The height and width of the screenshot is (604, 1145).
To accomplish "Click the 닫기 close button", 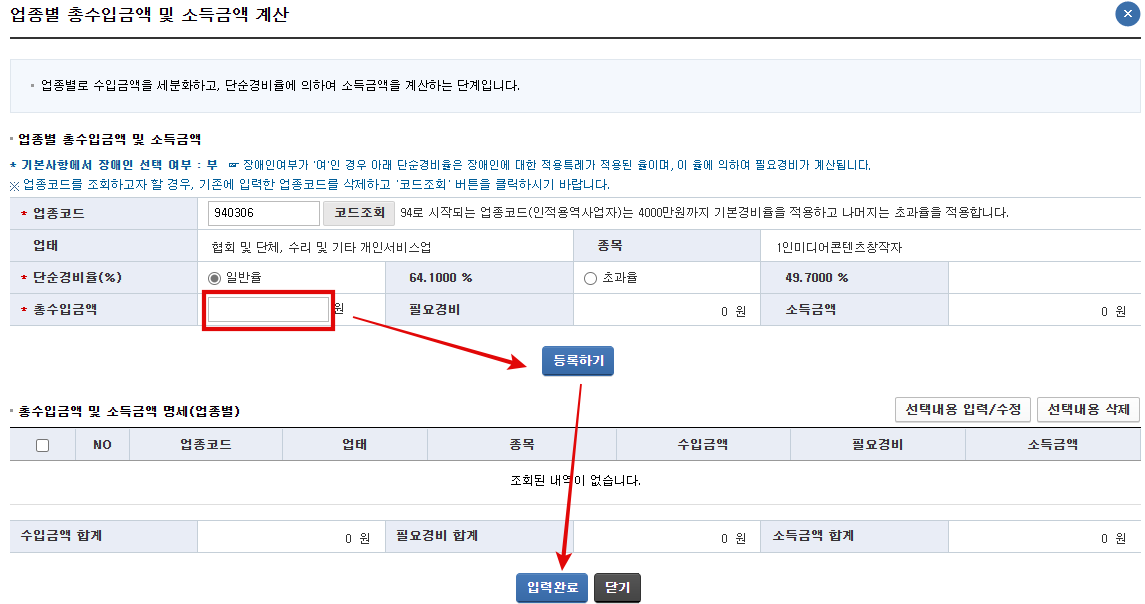I will (617, 588).
